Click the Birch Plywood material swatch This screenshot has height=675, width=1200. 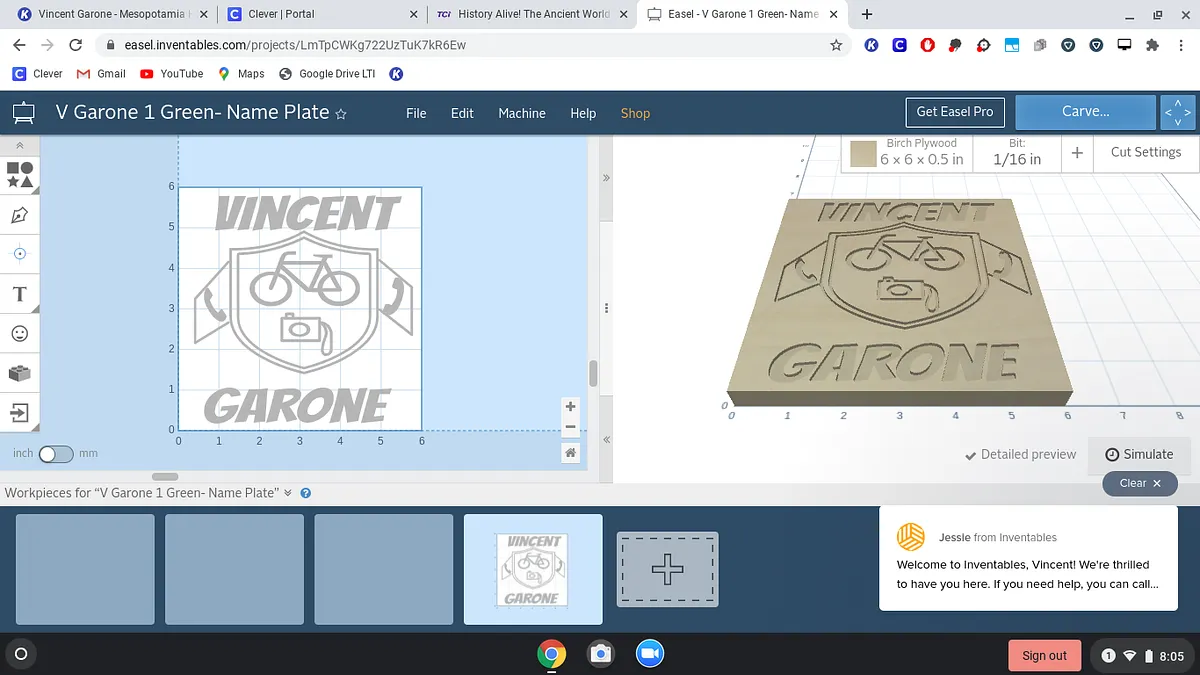(863, 153)
